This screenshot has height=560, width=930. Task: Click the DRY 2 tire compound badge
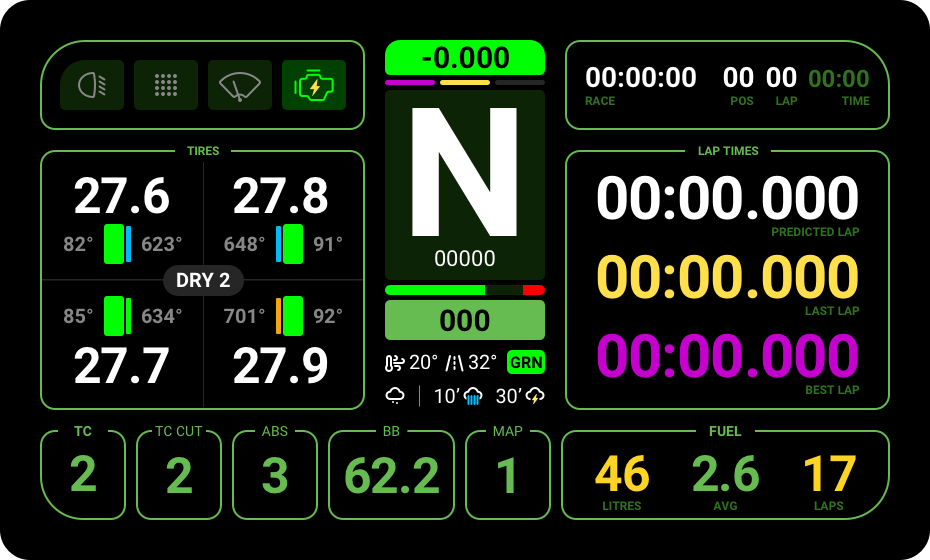tap(203, 280)
